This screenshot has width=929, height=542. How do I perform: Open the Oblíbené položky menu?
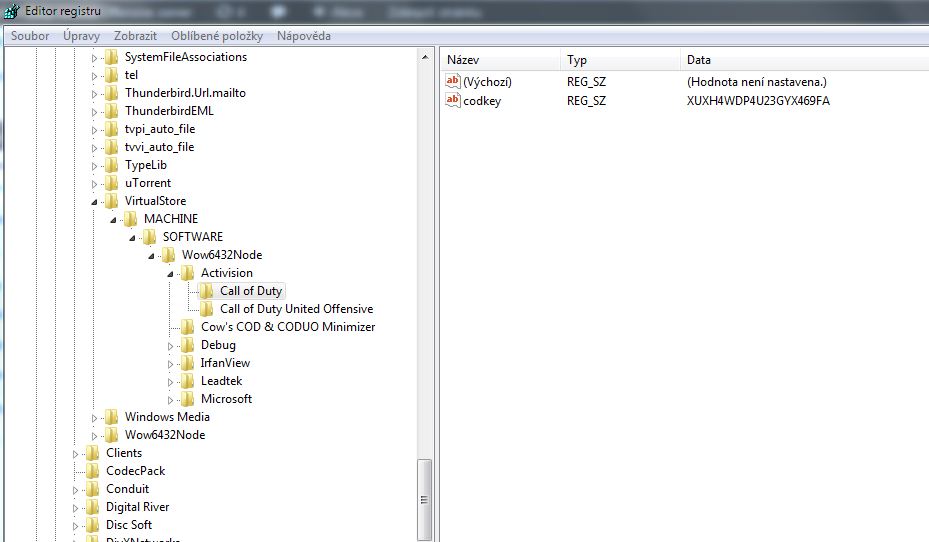(x=217, y=36)
